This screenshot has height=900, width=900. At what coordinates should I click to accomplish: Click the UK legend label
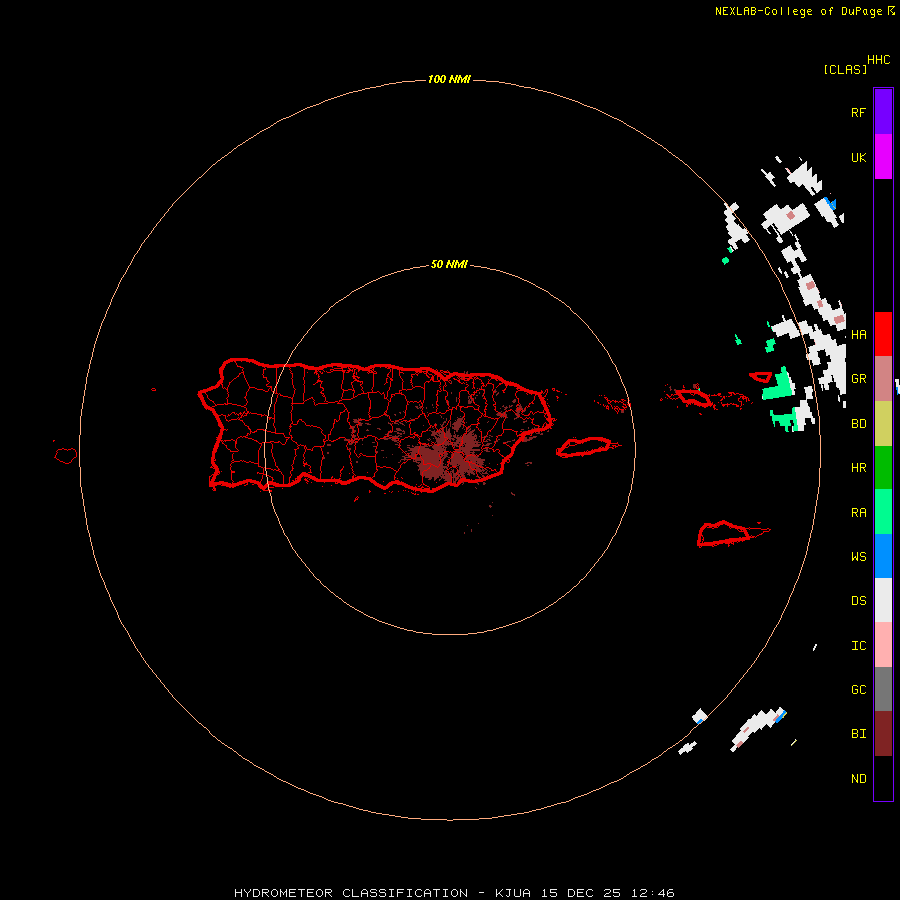[x=858, y=157]
